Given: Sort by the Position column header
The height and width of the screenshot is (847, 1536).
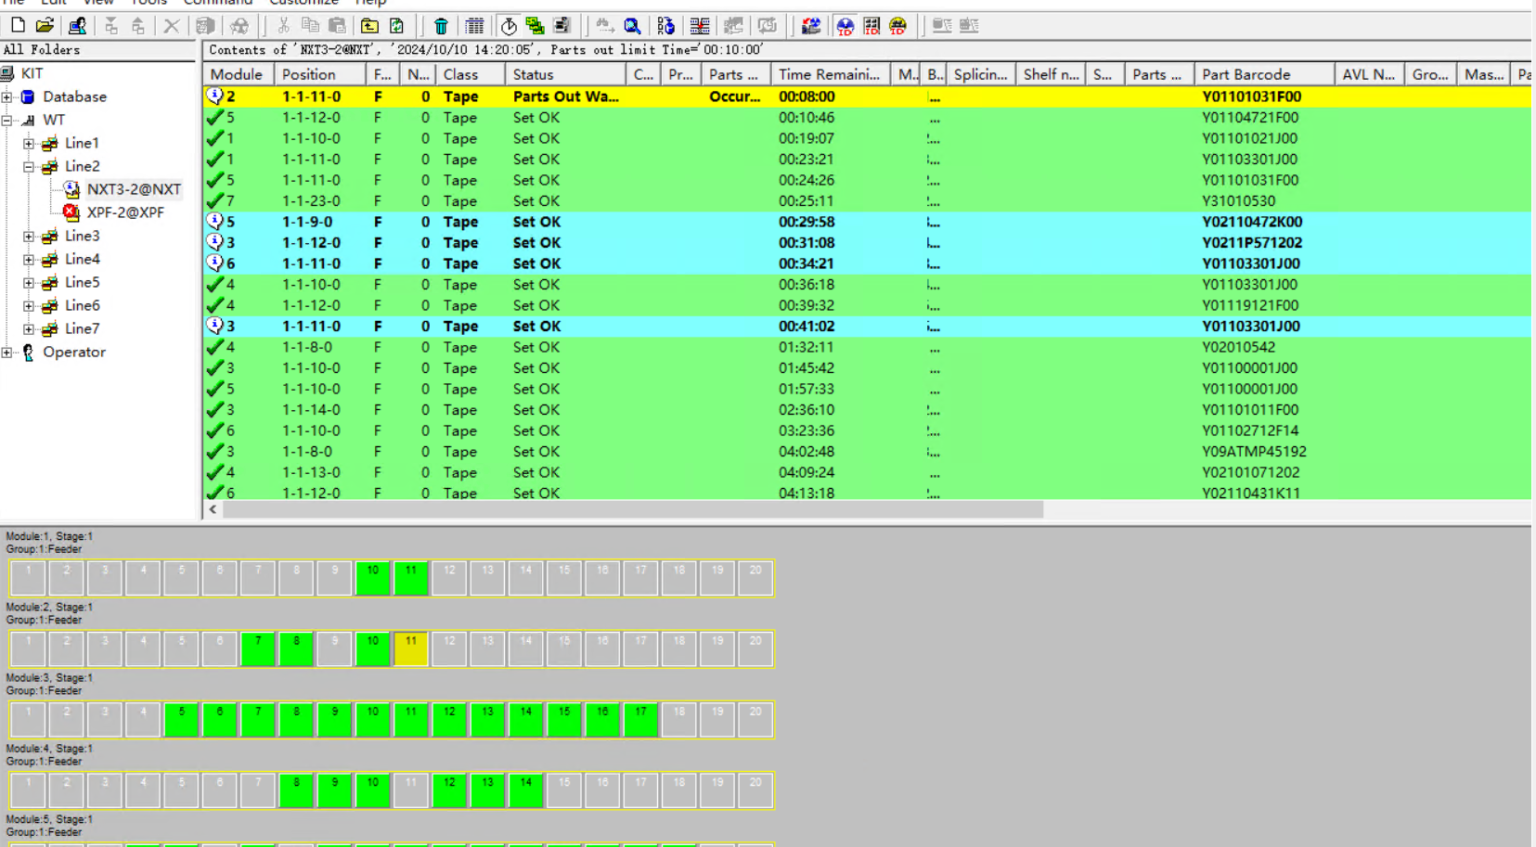Looking at the screenshot, I should pos(319,74).
